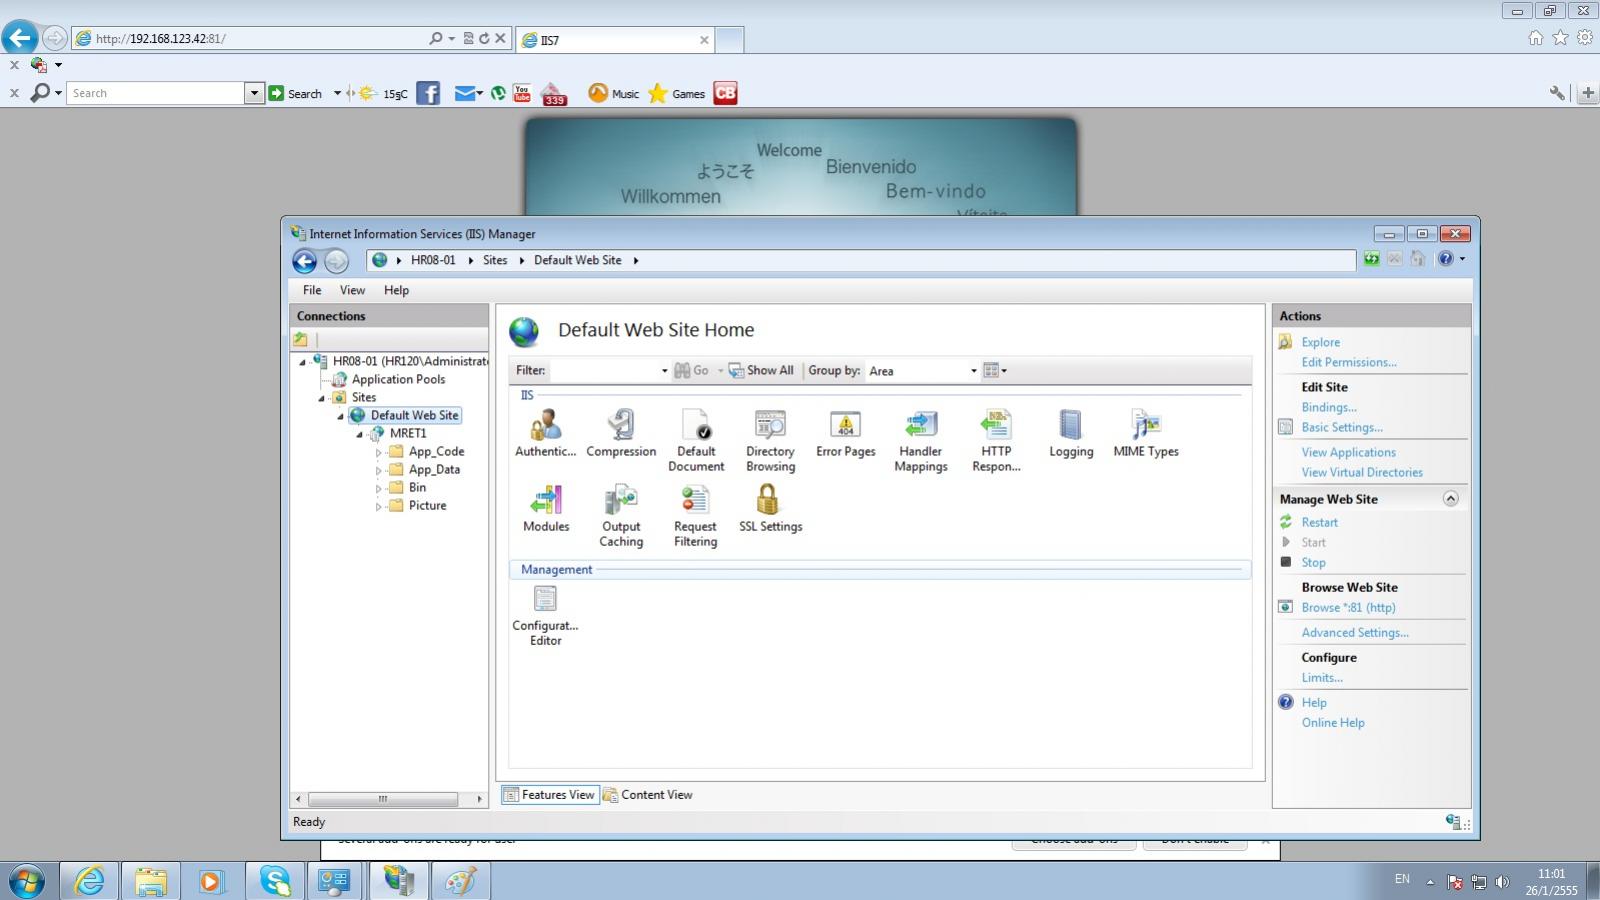Open Request Filtering feature
Image resolution: width=1600 pixels, height=900 pixels.
click(695, 516)
